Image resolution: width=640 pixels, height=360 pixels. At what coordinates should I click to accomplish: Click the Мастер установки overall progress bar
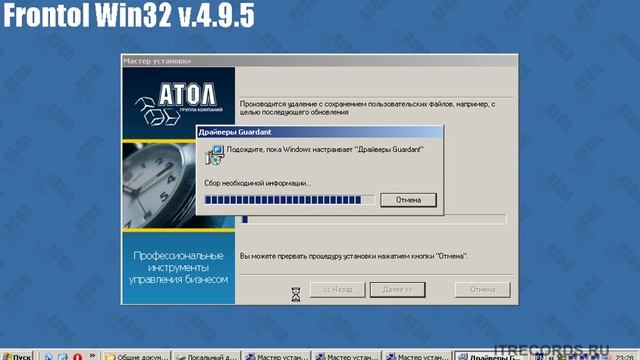[x=373, y=220]
